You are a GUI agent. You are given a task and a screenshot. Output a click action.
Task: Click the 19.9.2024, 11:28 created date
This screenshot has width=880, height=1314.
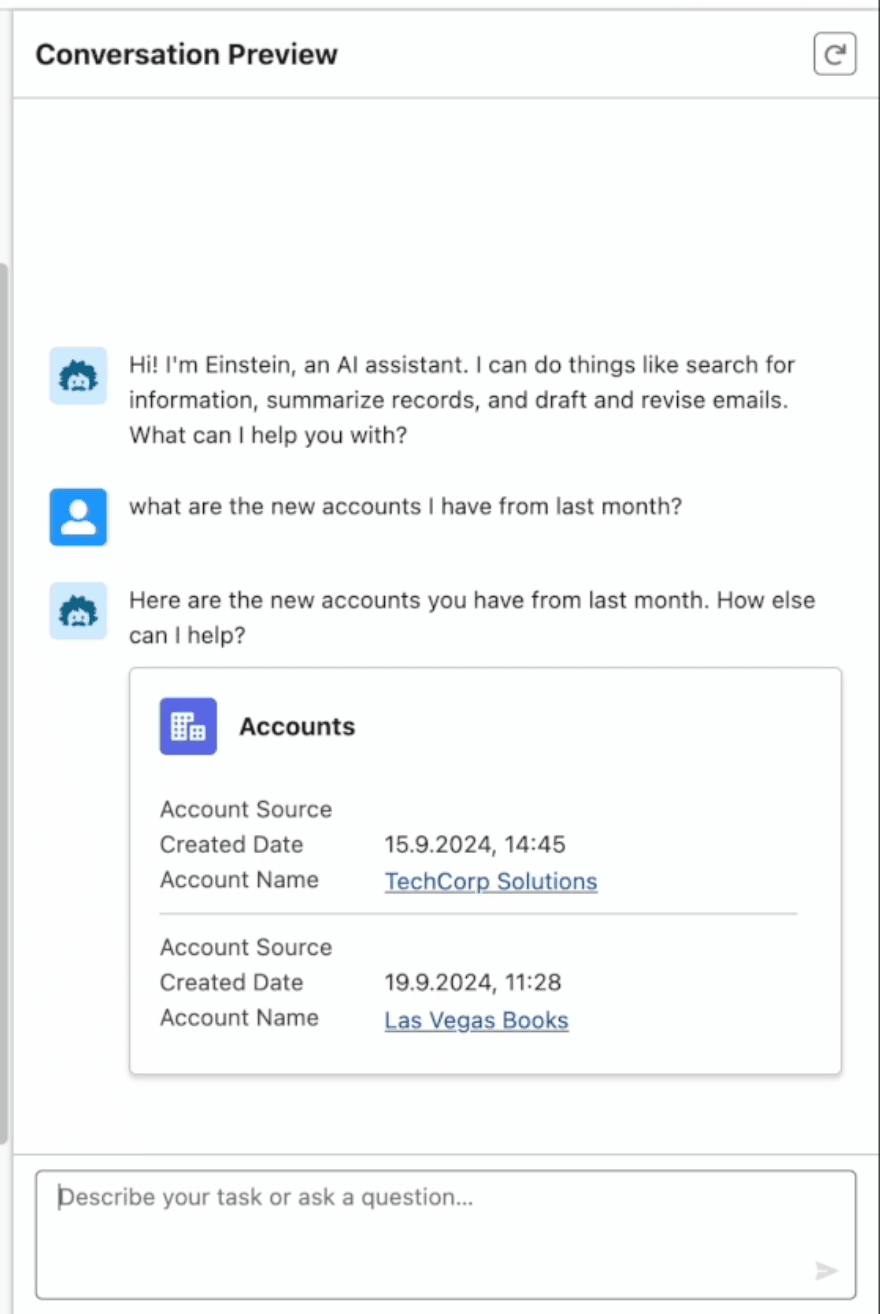pos(473,982)
